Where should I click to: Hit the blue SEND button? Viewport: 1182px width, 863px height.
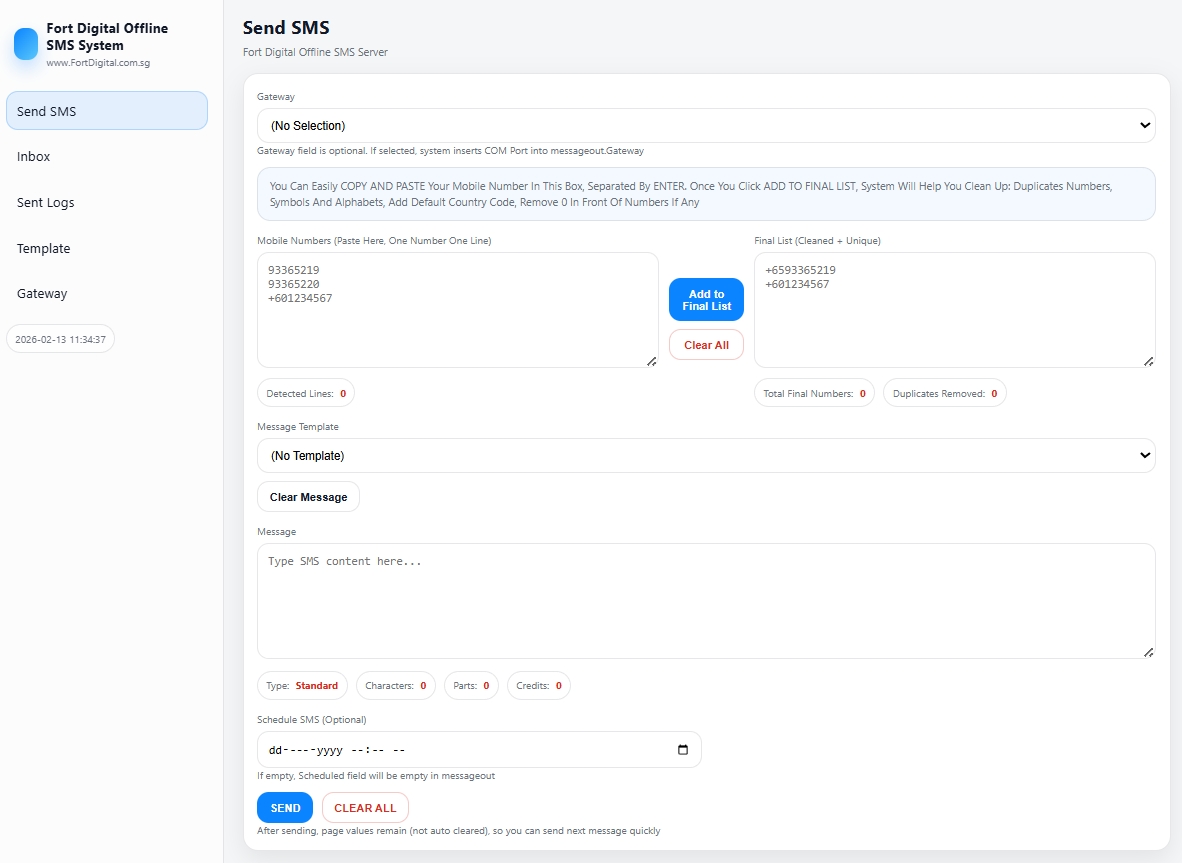click(285, 808)
